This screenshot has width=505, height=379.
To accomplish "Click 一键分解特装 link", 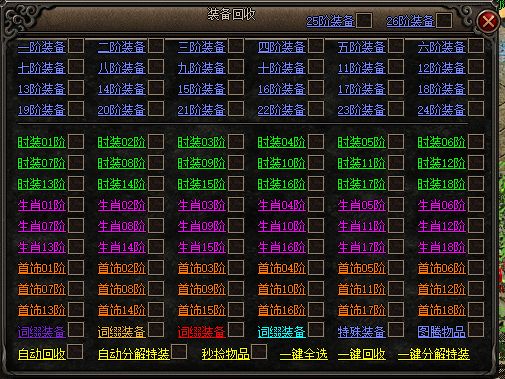I will point(434,354).
